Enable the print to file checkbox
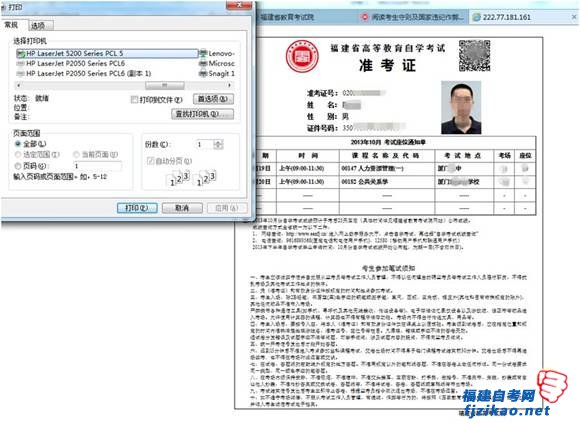 (x=134, y=99)
